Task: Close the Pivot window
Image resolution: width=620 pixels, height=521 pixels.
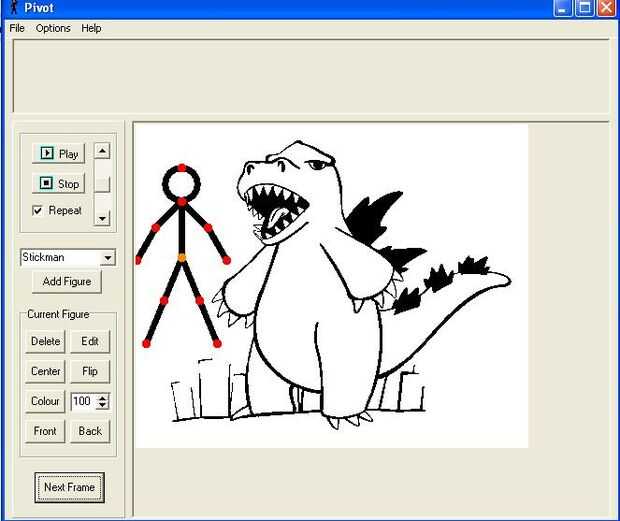Action: [606, 8]
